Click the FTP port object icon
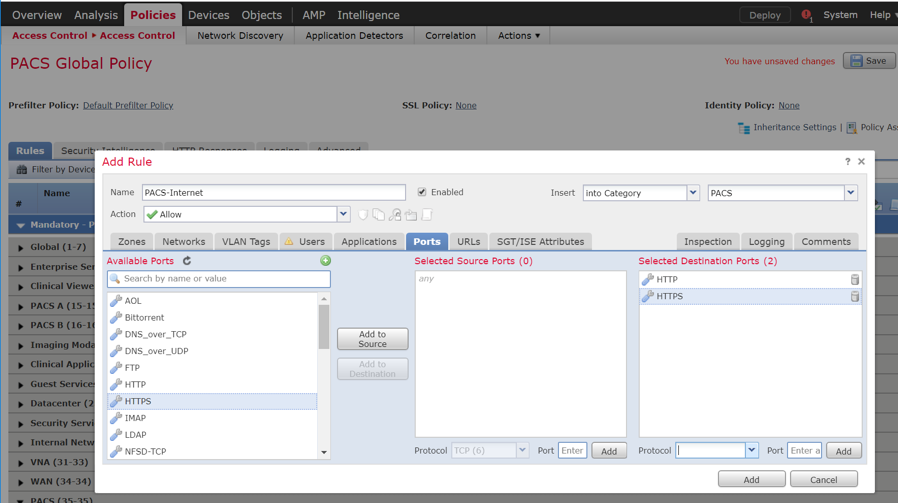This screenshot has width=898, height=503. pyautogui.click(x=116, y=368)
